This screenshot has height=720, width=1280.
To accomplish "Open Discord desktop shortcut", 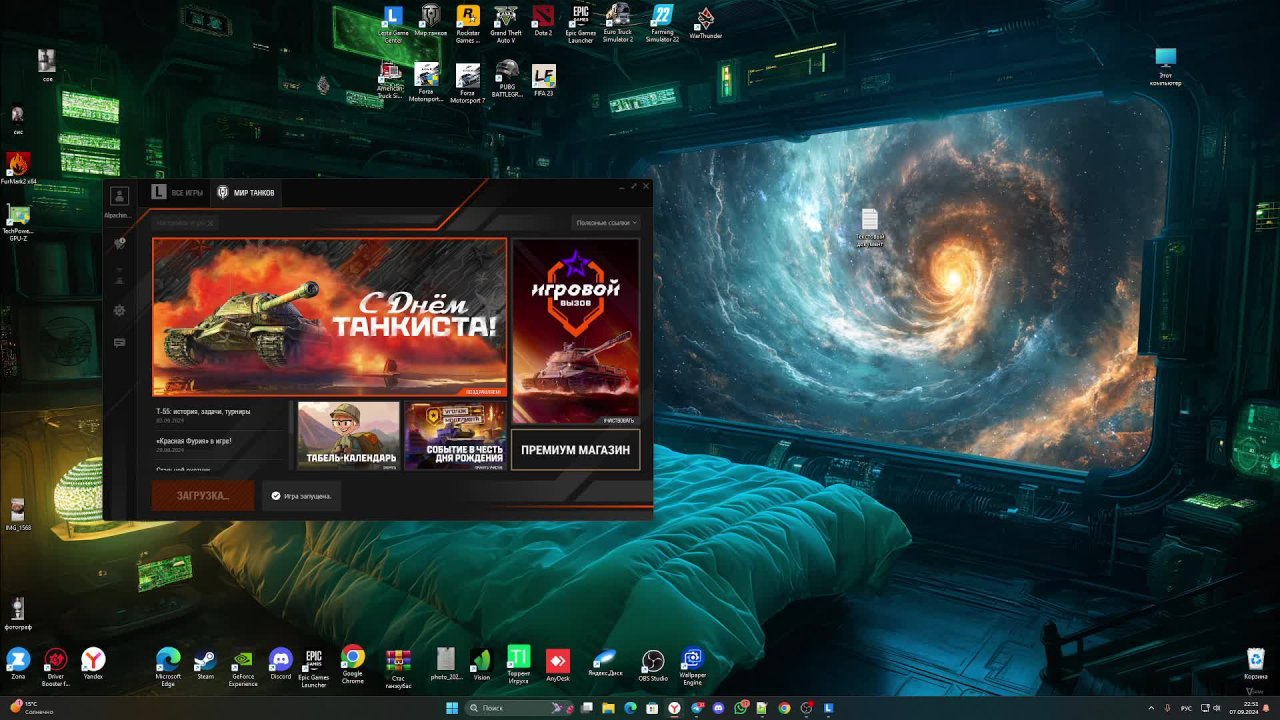I will point(280,663).
